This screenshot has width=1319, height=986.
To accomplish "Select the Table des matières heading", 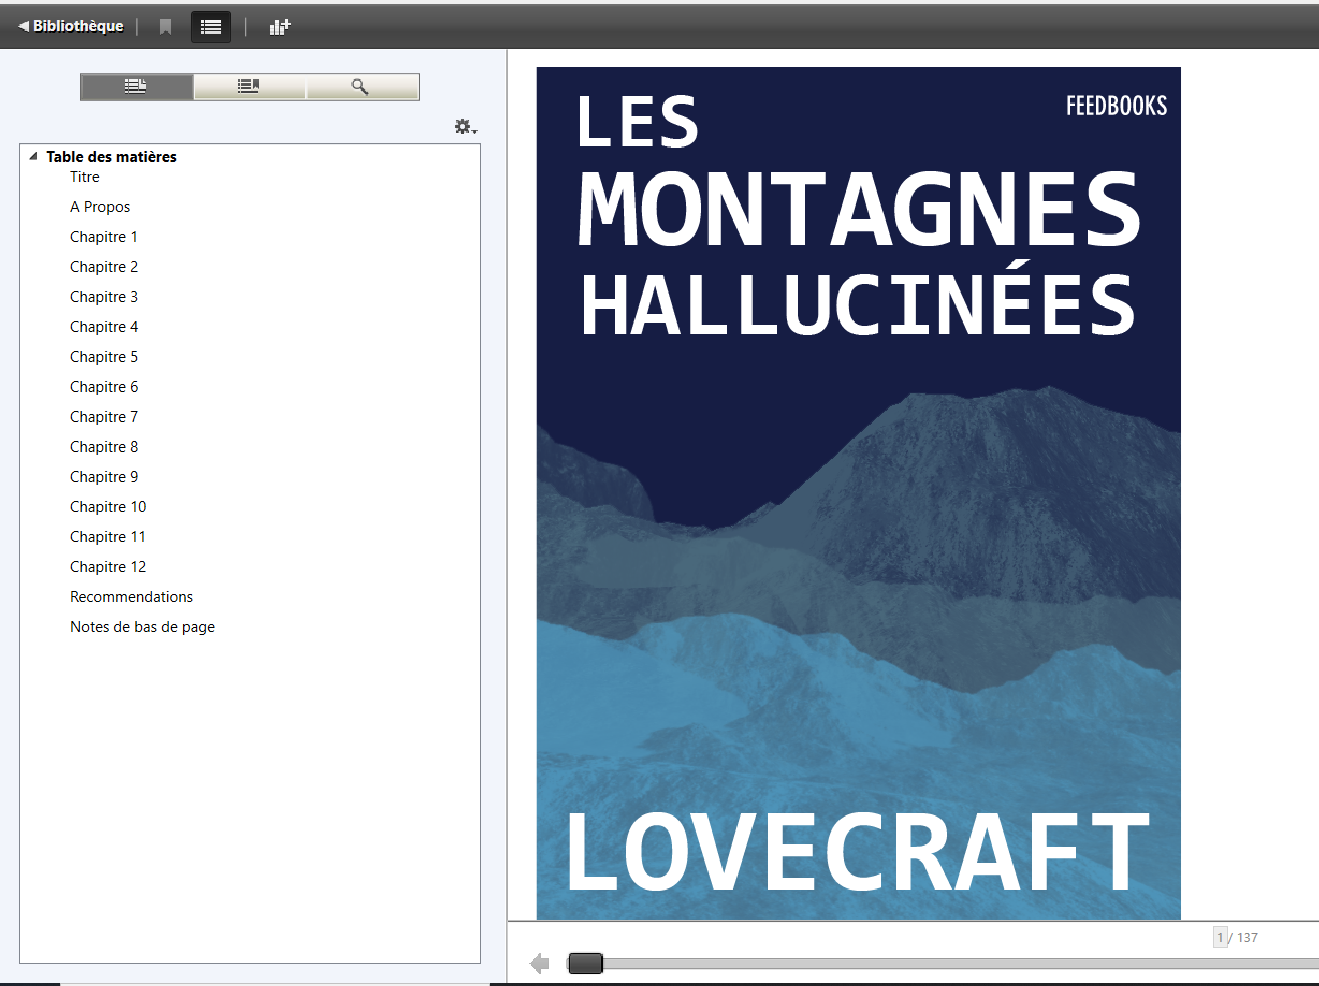I will (111, 157).
